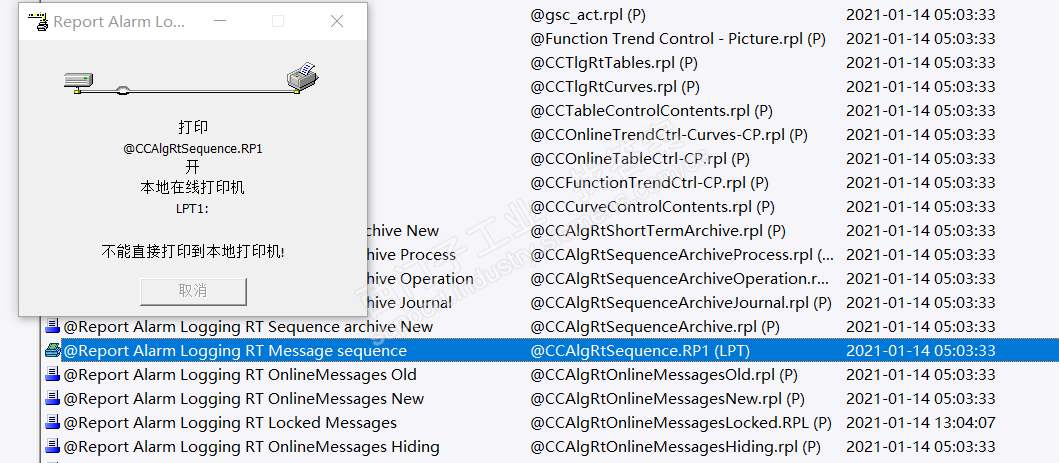Click the icon beside Sequence archive New
This screenshot has width=1059, height=463.
(x=52, y=327)
